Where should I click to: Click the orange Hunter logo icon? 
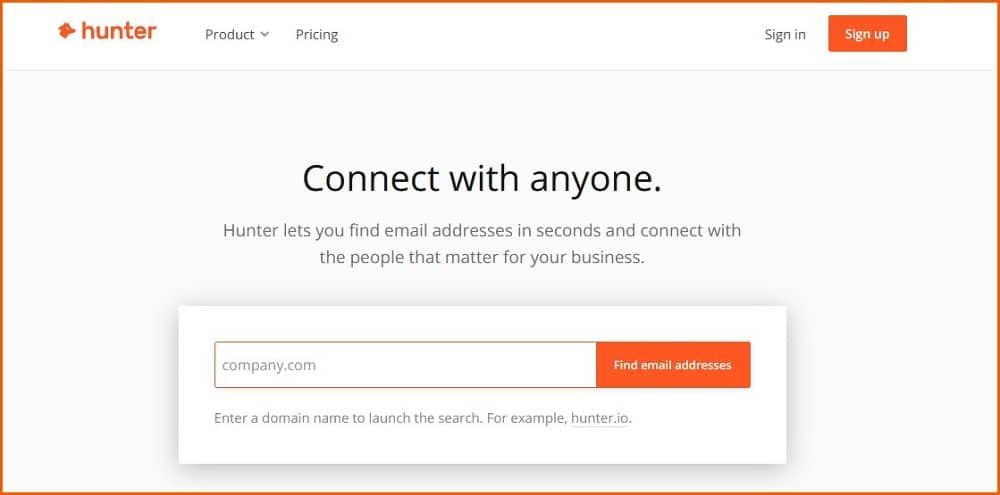pos(67,31)
